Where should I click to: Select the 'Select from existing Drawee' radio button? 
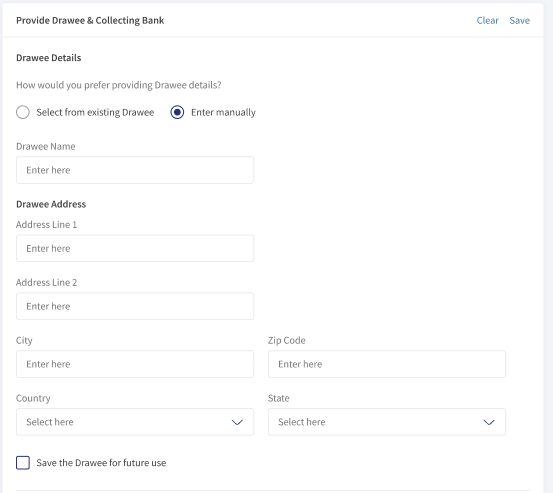point(23,112)
